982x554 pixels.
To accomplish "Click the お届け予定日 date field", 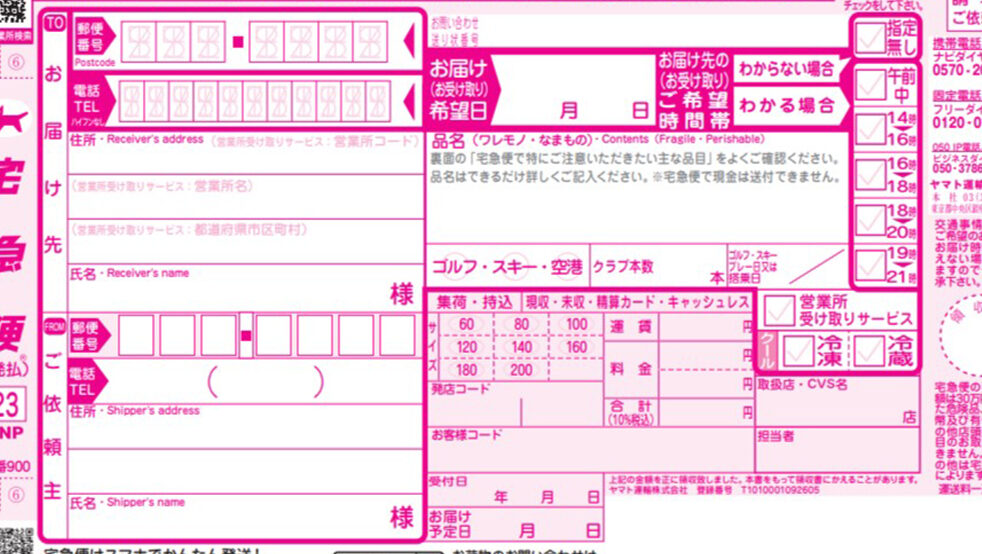I will [x=515, y=525].
